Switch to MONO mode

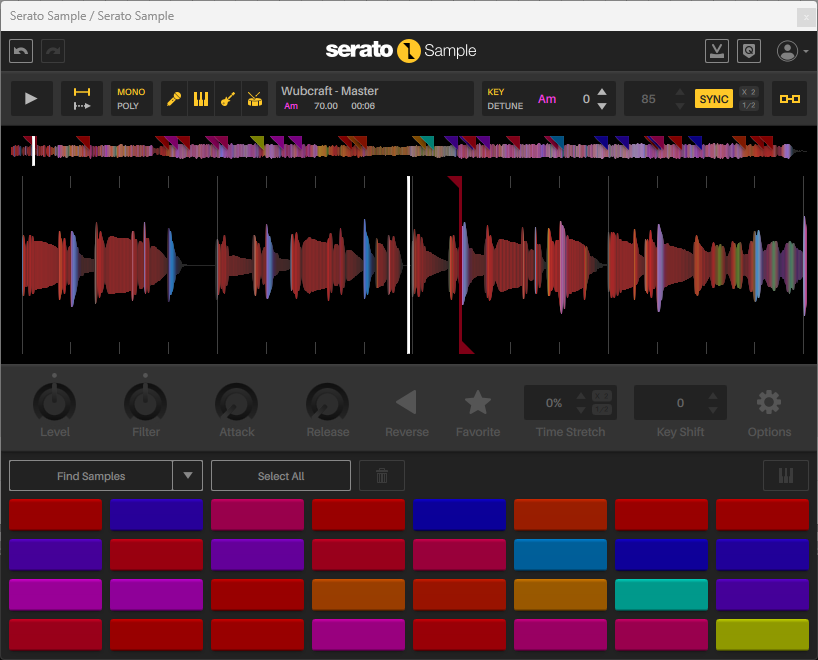131,92
